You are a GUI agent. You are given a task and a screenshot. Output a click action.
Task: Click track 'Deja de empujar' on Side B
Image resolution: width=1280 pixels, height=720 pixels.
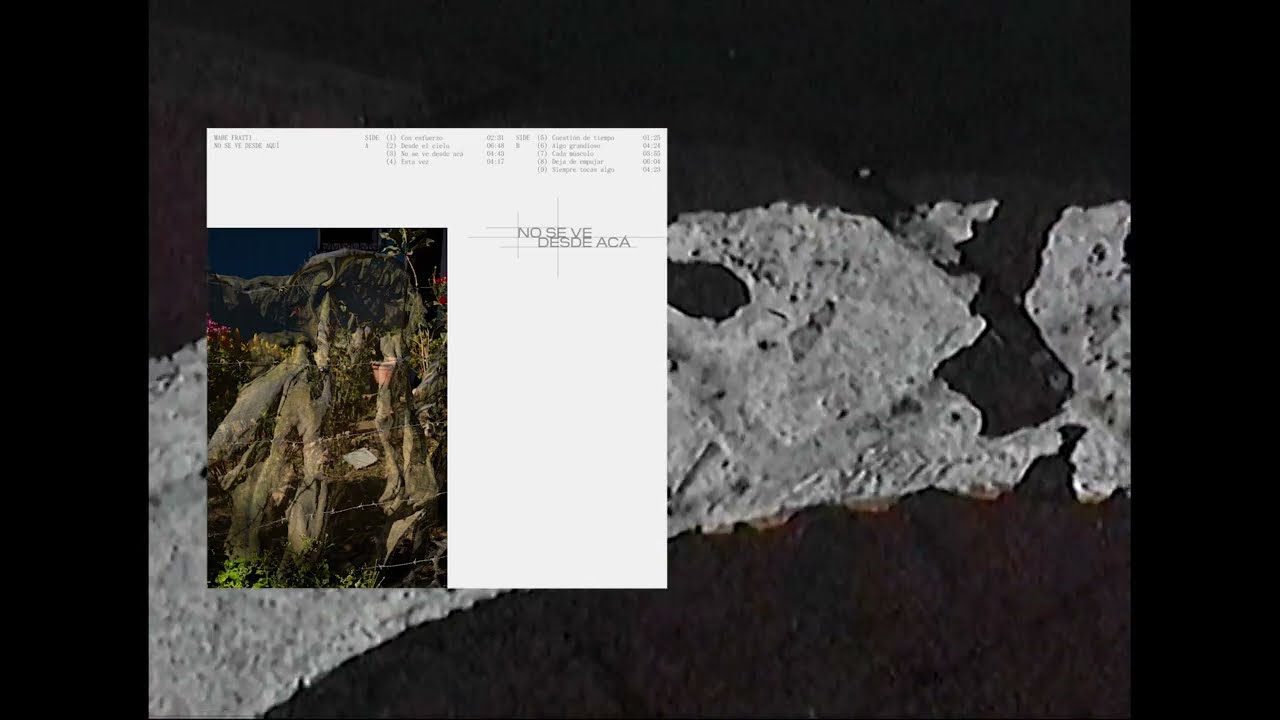click(578, 162)
